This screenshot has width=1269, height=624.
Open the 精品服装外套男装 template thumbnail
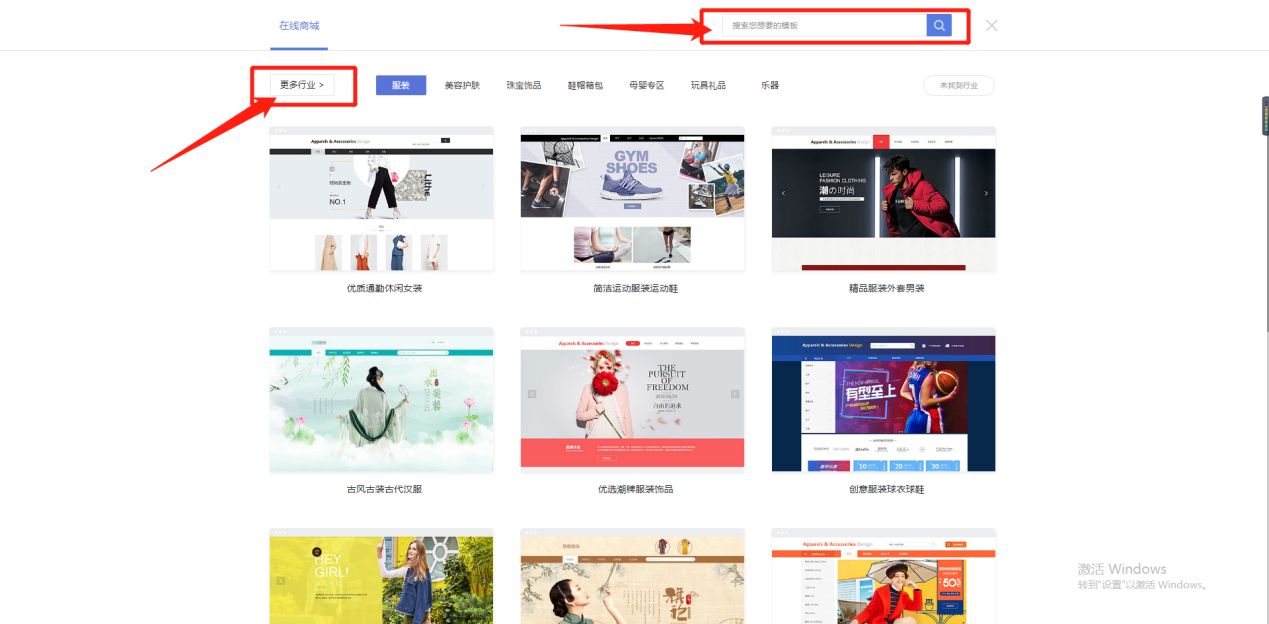883,199
